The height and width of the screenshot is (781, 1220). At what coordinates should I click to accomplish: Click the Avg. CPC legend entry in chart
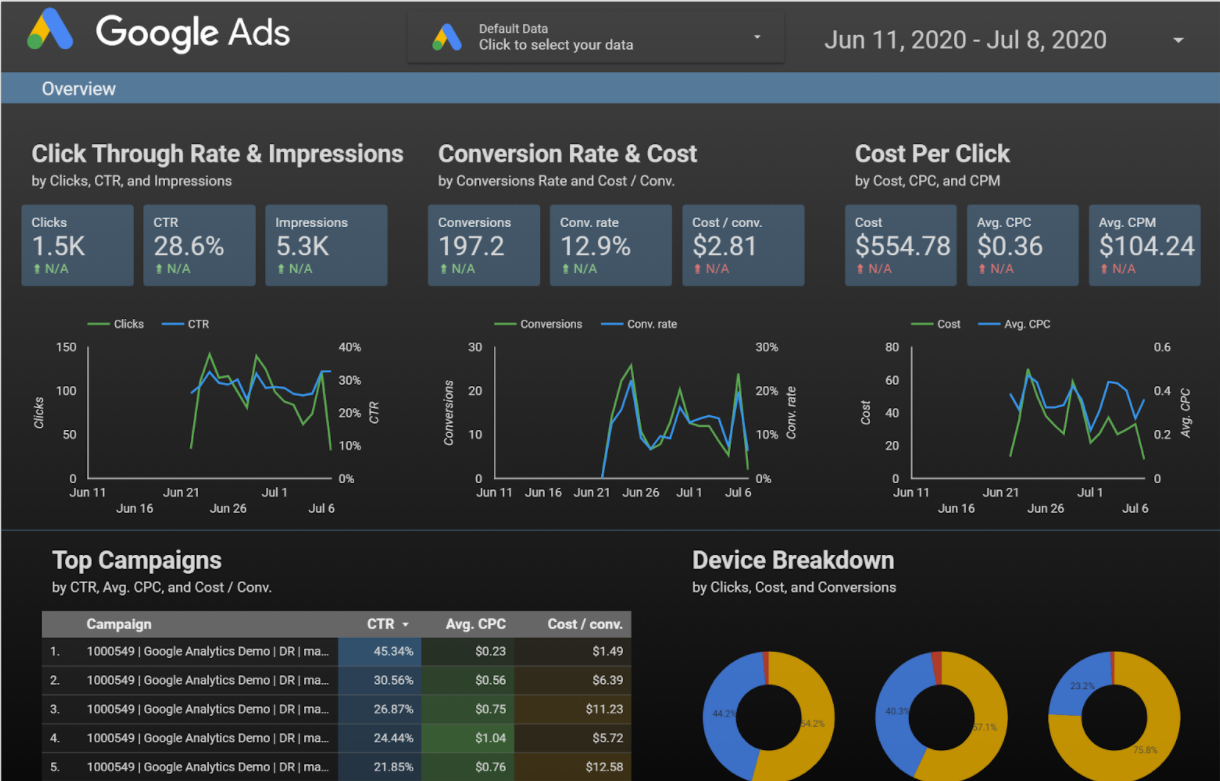[x=1014, y=324]
